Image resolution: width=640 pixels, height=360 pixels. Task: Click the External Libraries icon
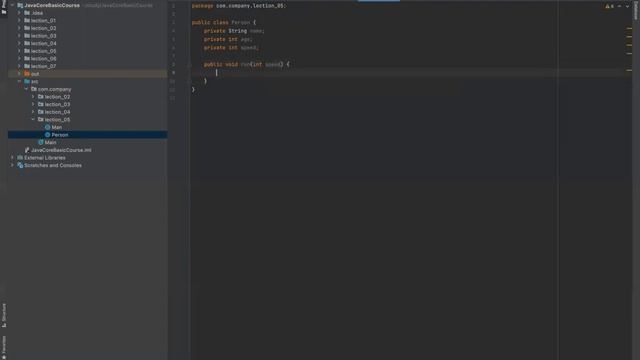click(x=20, y=158)
